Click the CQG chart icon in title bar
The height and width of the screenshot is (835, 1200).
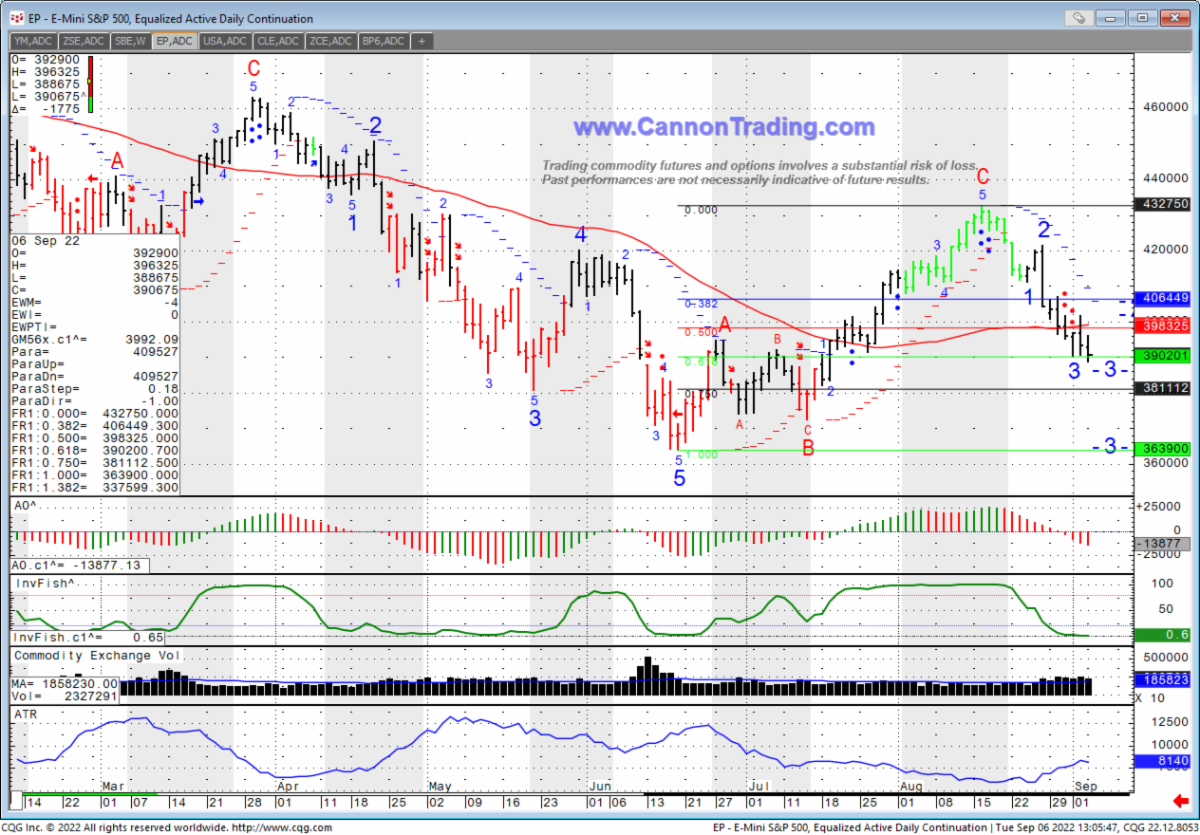tap(17, 18)
